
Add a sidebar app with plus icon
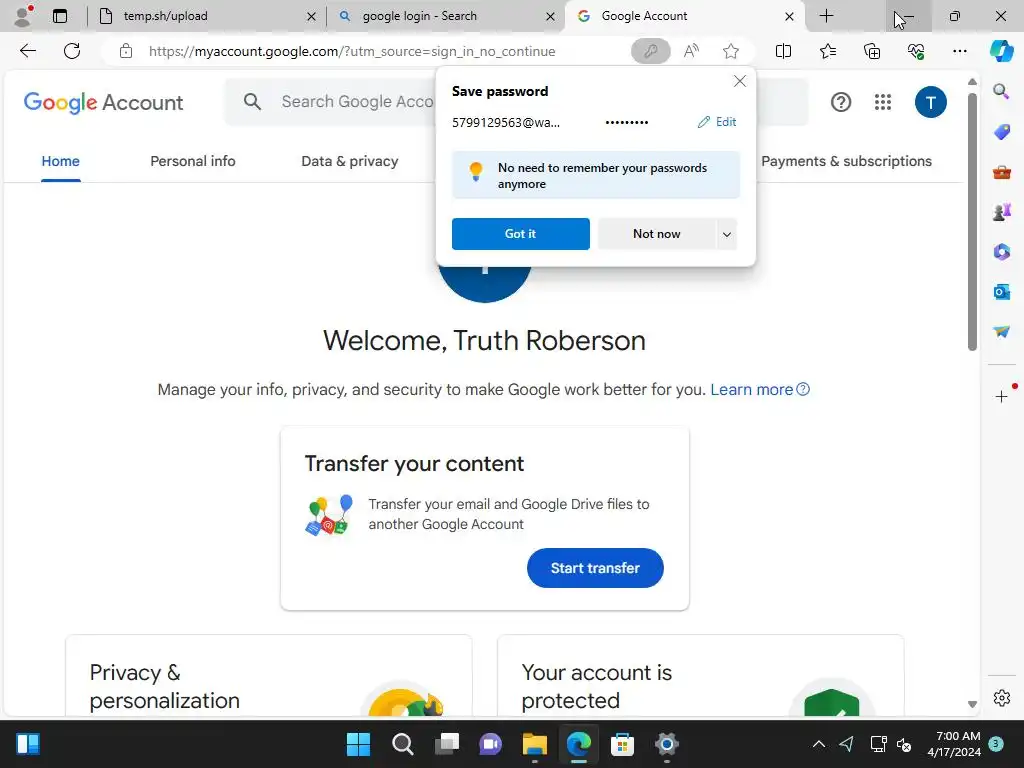point(1001,396)
